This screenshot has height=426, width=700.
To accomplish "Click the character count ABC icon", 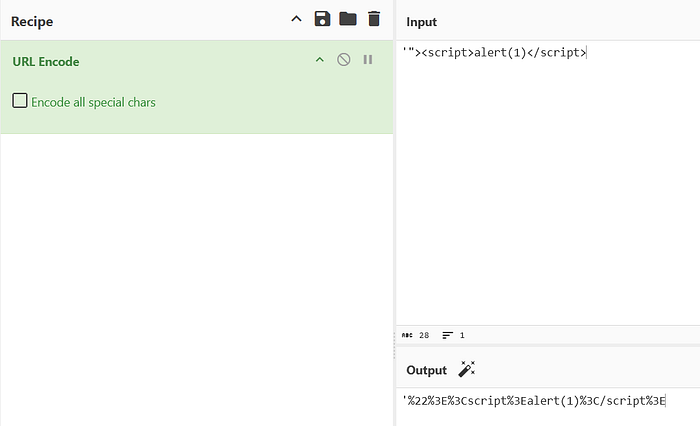I will coord(407,335).
